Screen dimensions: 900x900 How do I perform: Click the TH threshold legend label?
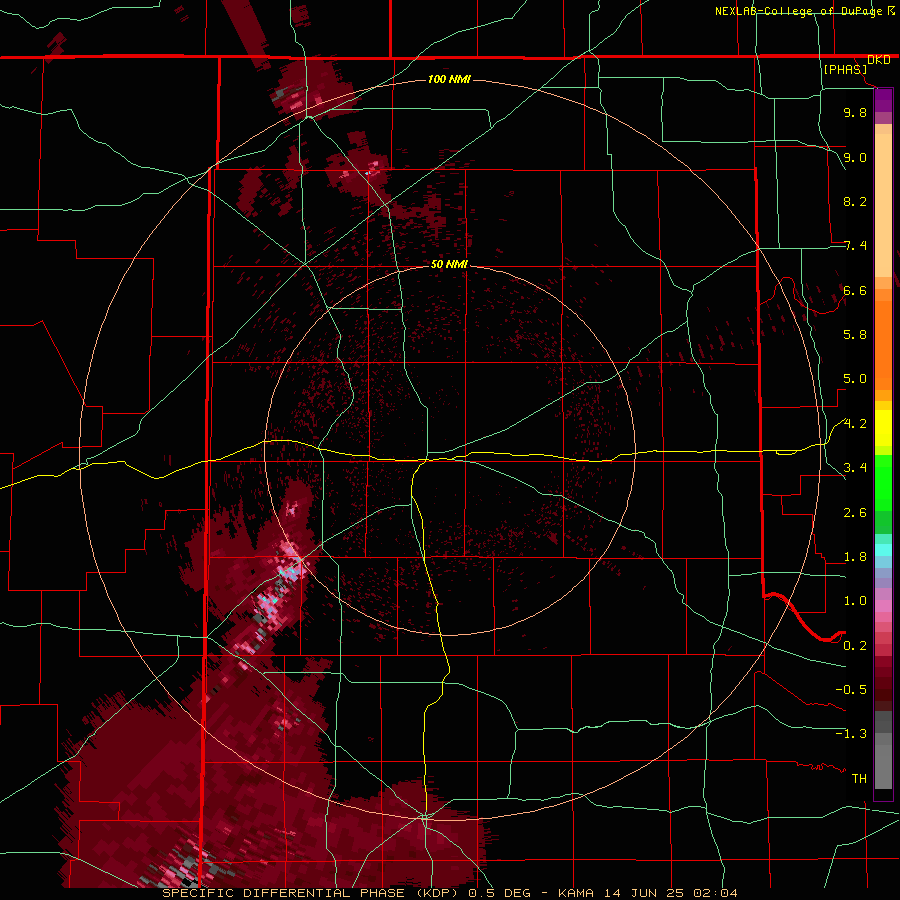(x=859, y=779)
